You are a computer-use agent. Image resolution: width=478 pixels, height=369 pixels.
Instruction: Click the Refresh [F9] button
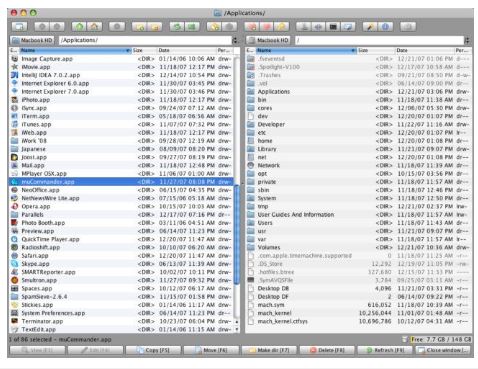(x=385, y=350)
